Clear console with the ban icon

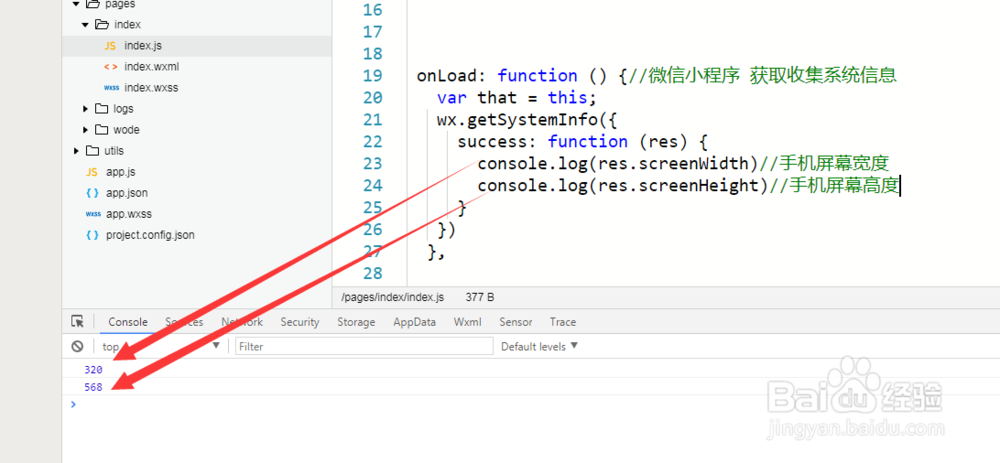(x=77, y=346)
